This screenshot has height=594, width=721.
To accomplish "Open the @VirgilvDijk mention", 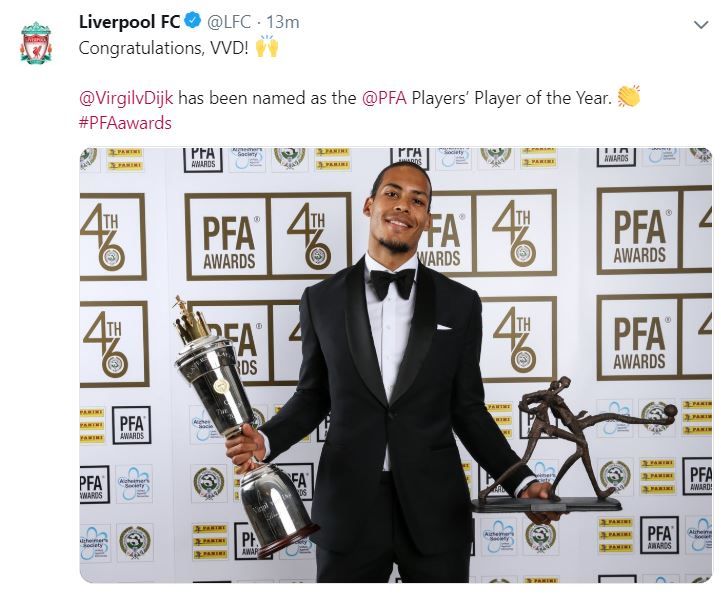I will point(126,98).
